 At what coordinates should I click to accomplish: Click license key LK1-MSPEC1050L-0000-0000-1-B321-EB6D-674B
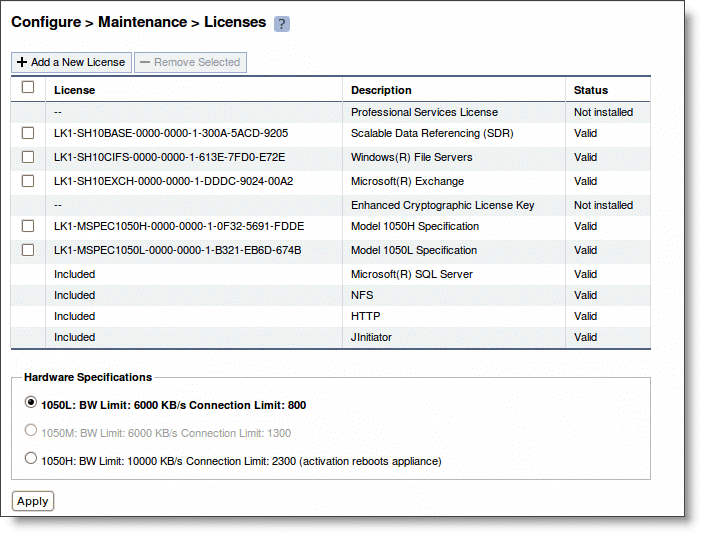pos(177,250)
